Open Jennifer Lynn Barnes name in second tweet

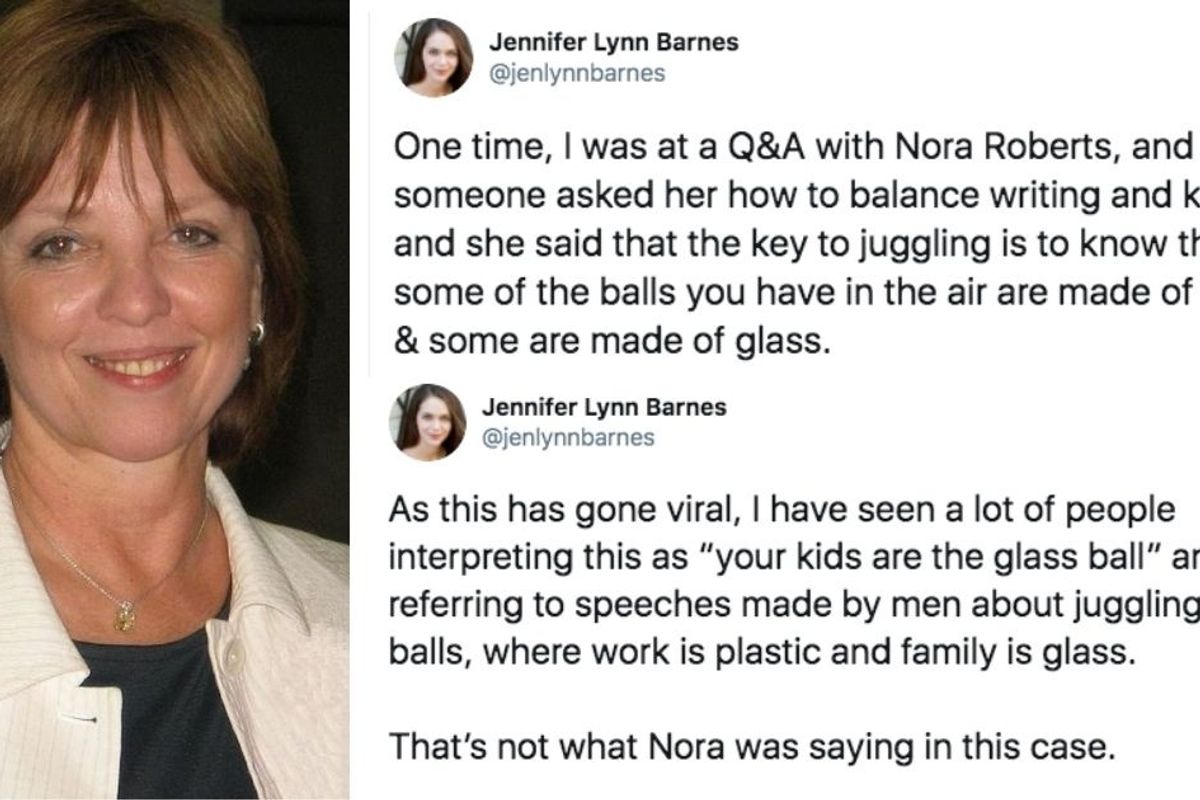[604, 406]
